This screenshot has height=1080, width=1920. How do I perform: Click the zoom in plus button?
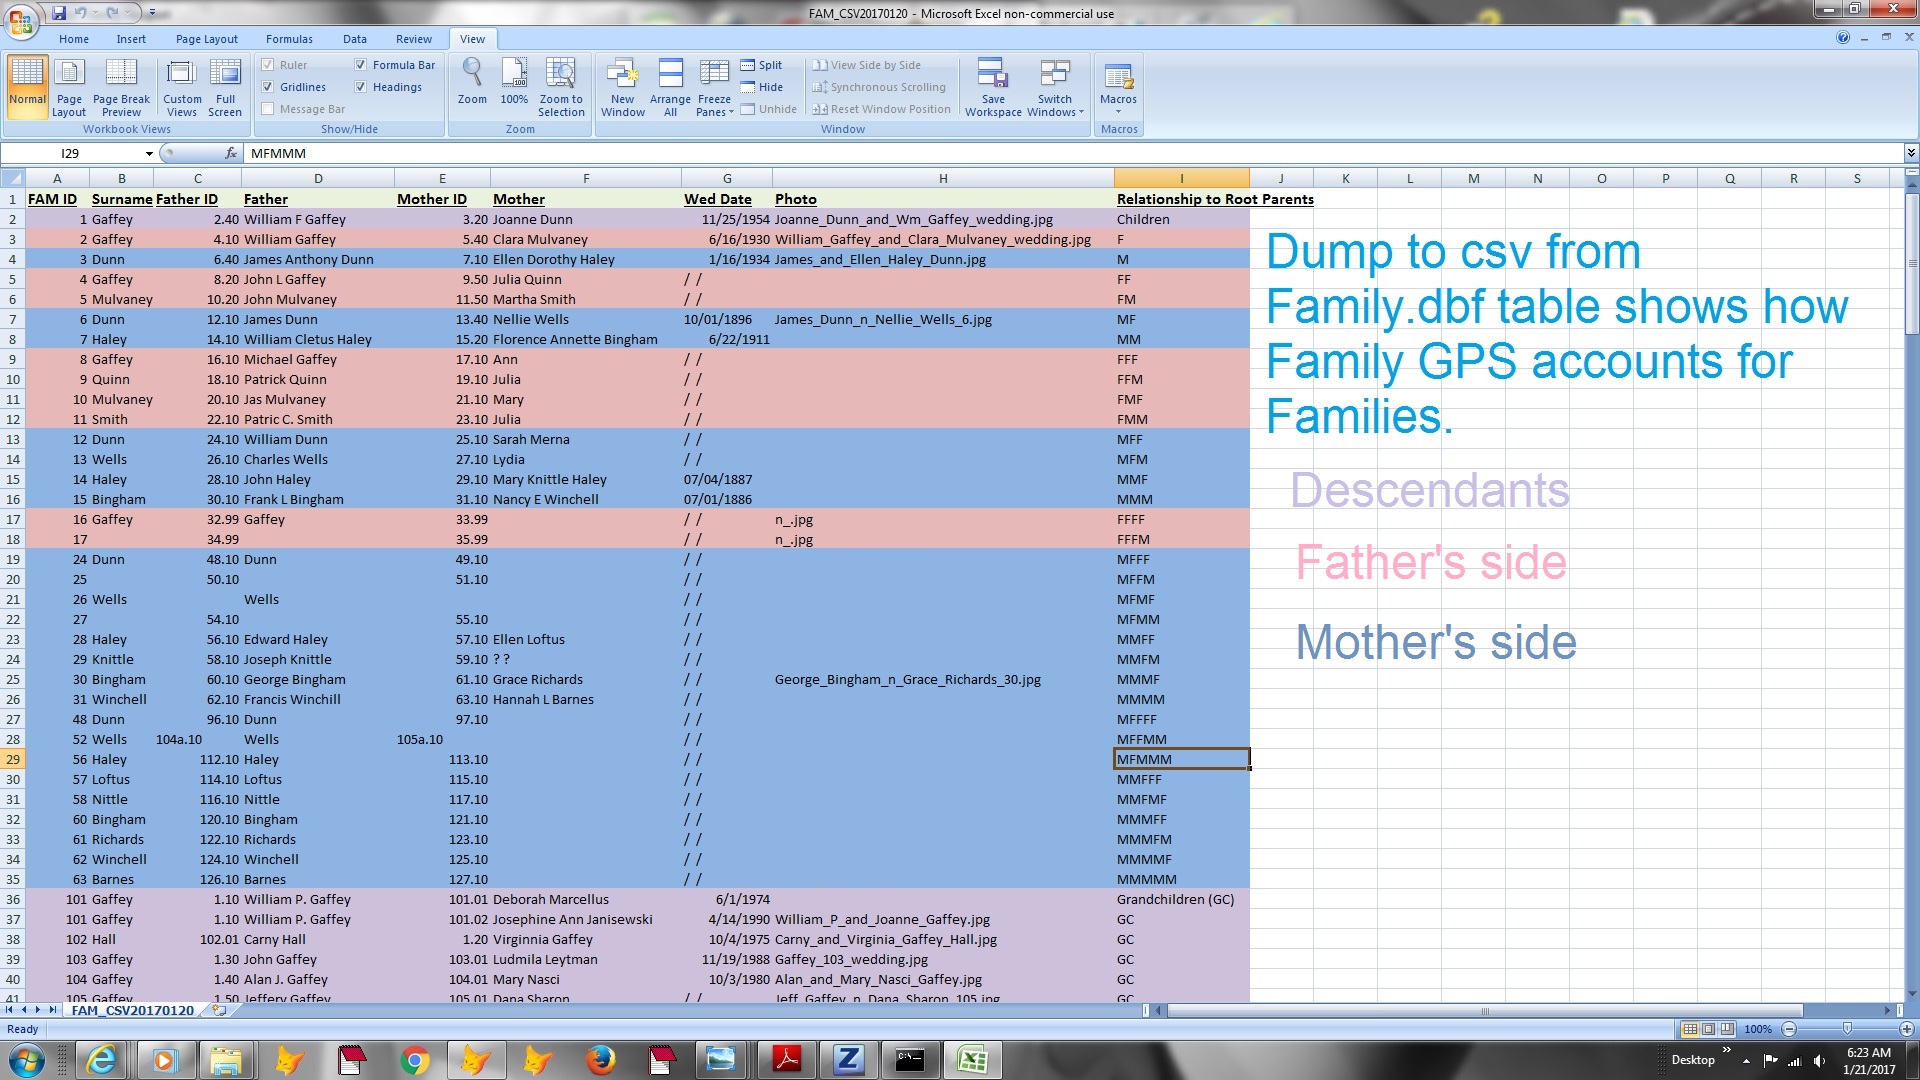1907,1029
